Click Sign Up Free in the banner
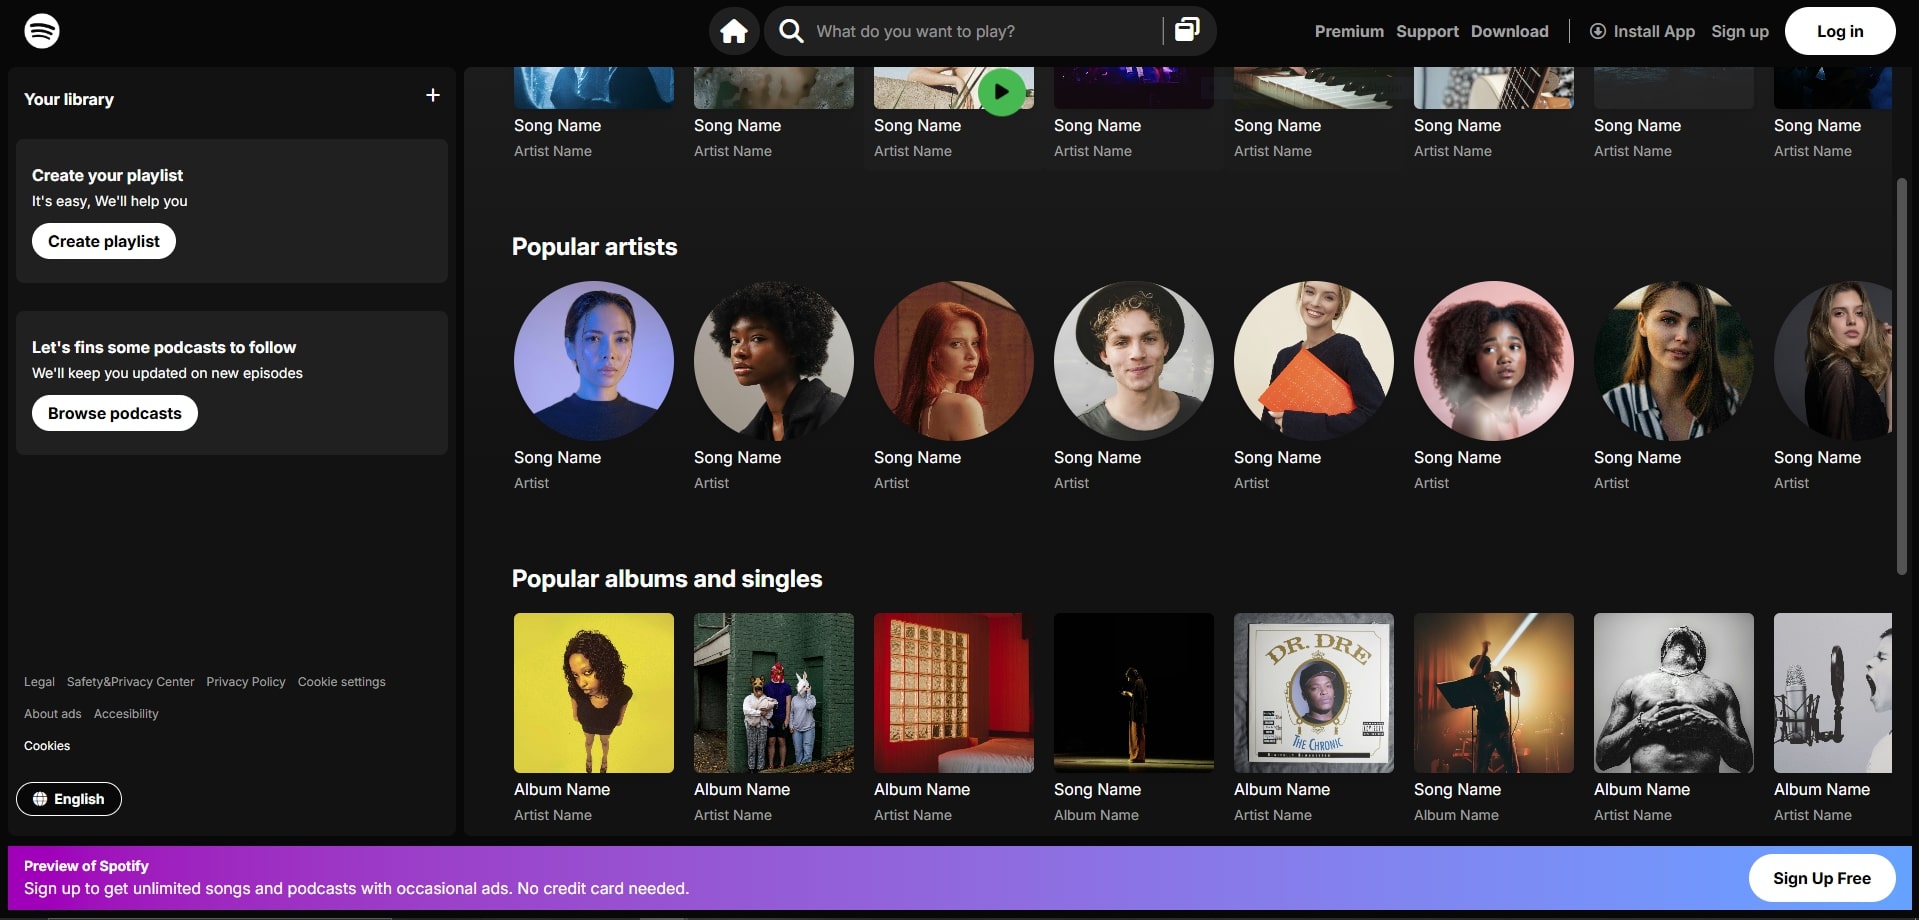This screenshot has width=1919, height=920. pos(1821,878)
